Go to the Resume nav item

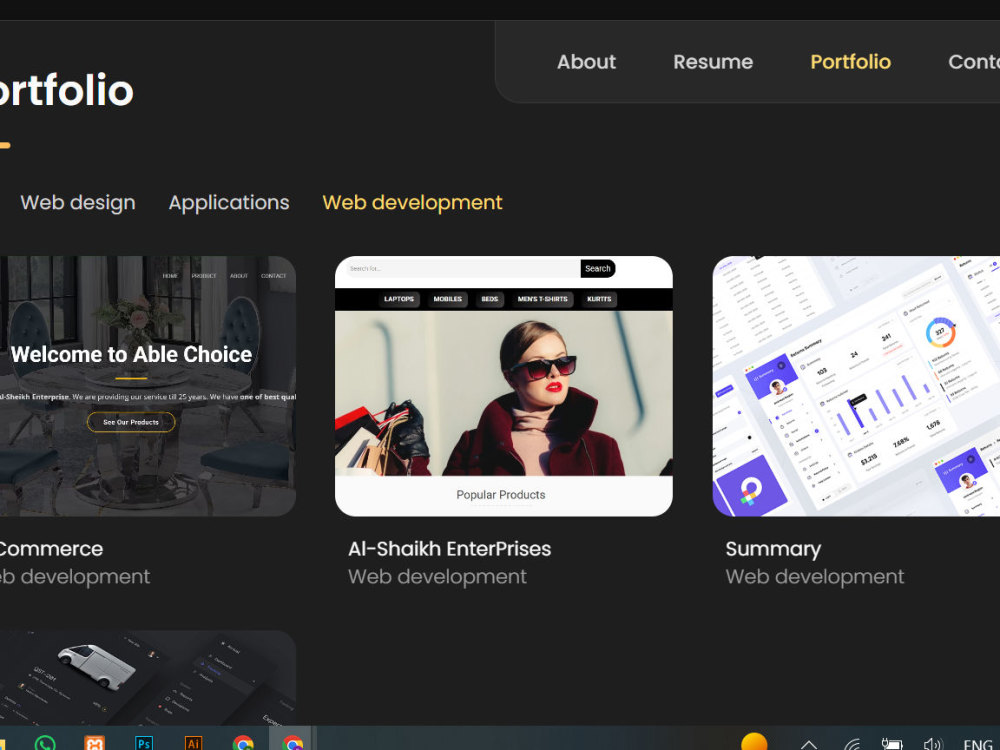click(x=713, y=62)
